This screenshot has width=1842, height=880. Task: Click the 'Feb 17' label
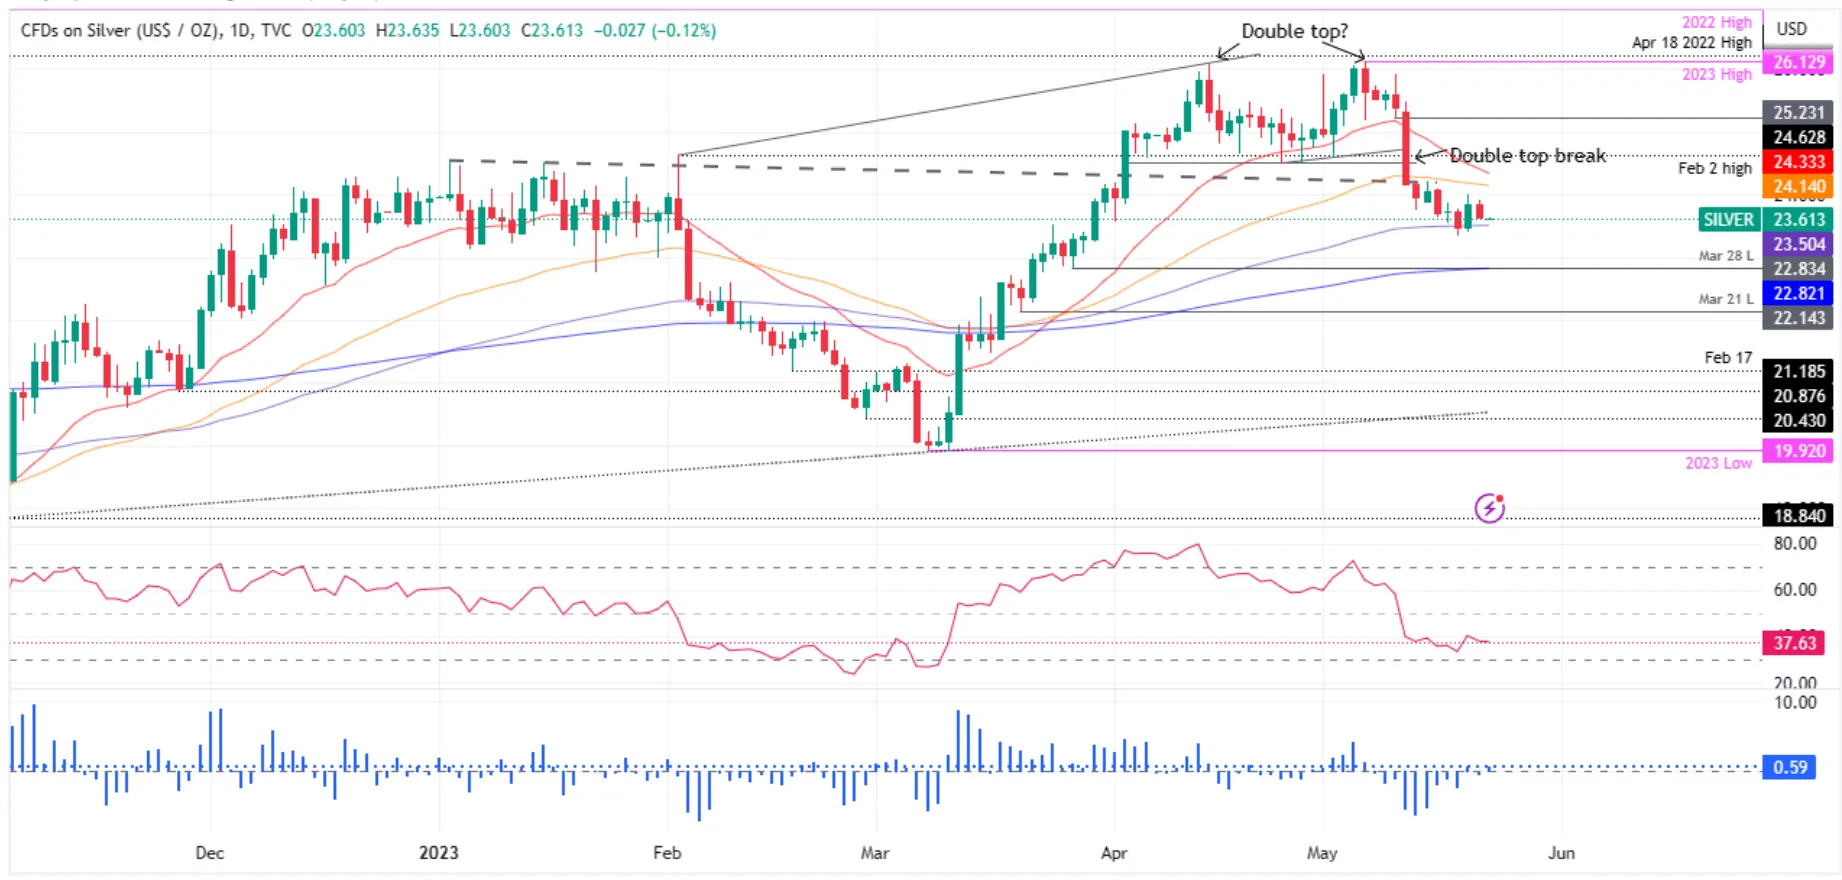point(1728,357)
